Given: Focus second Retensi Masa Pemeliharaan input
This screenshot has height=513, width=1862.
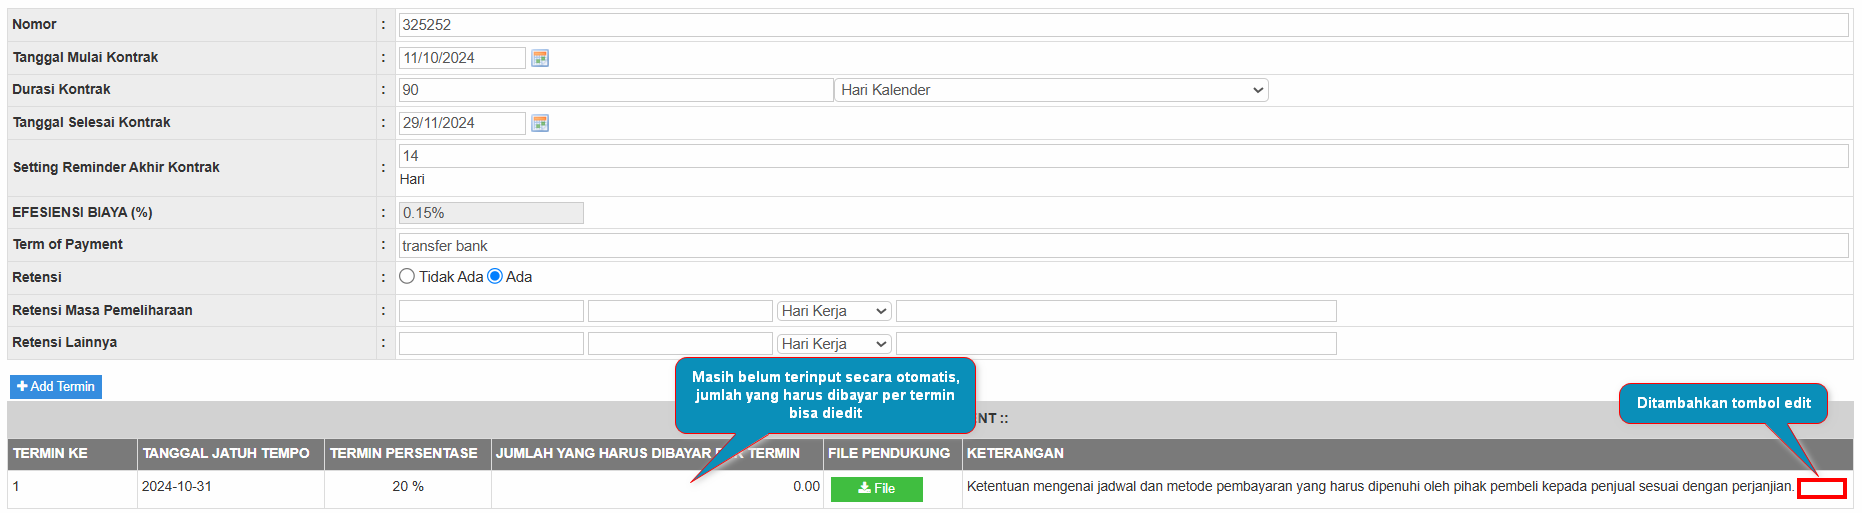Looking at the screenshot, I should pyautogui.click(x=680, y=311).
